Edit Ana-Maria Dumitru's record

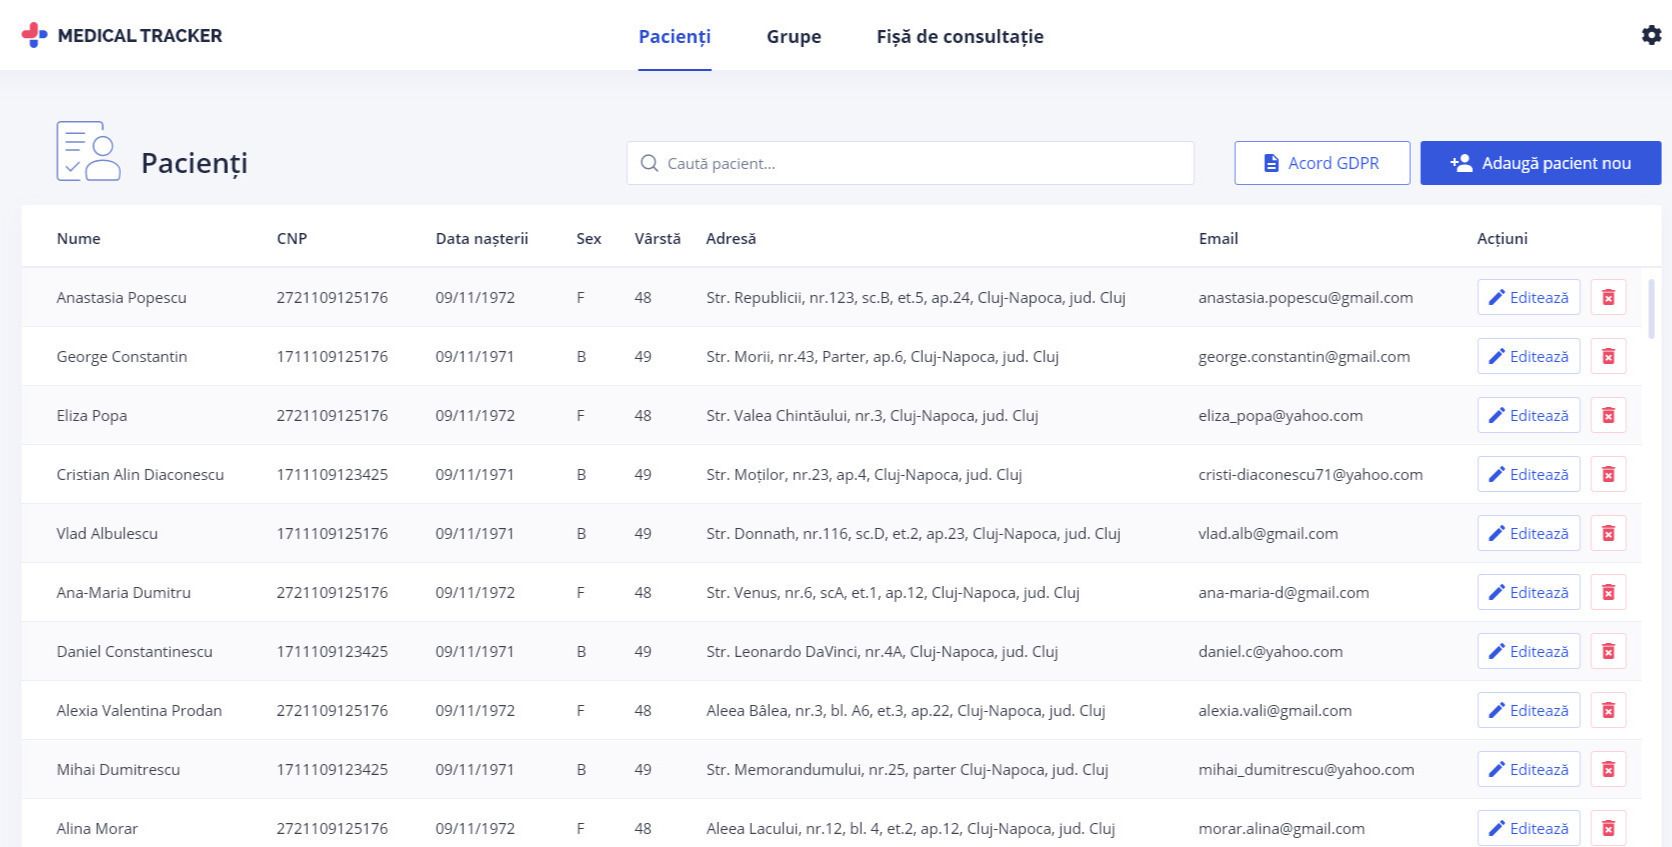tap(1528, 592)
